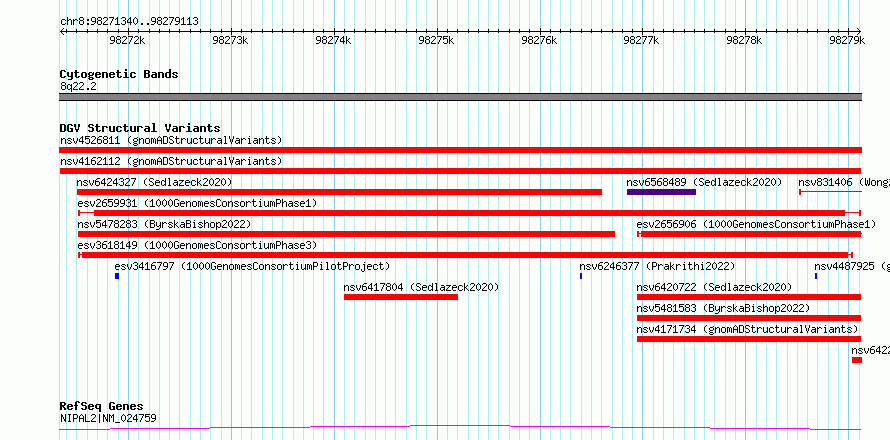Select the blue nsv4487925 marker

(816, 276)
